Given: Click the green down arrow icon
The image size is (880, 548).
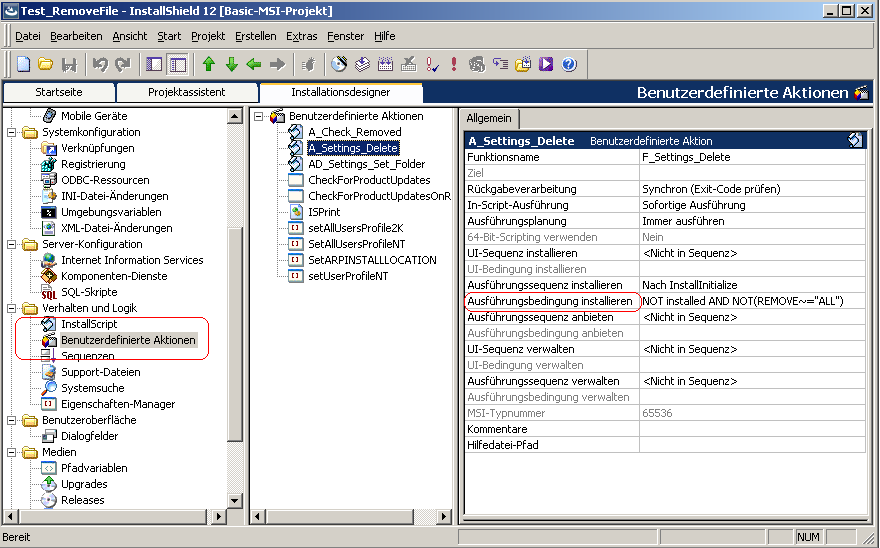Looking at the screenshot, I should click(231, 64).
